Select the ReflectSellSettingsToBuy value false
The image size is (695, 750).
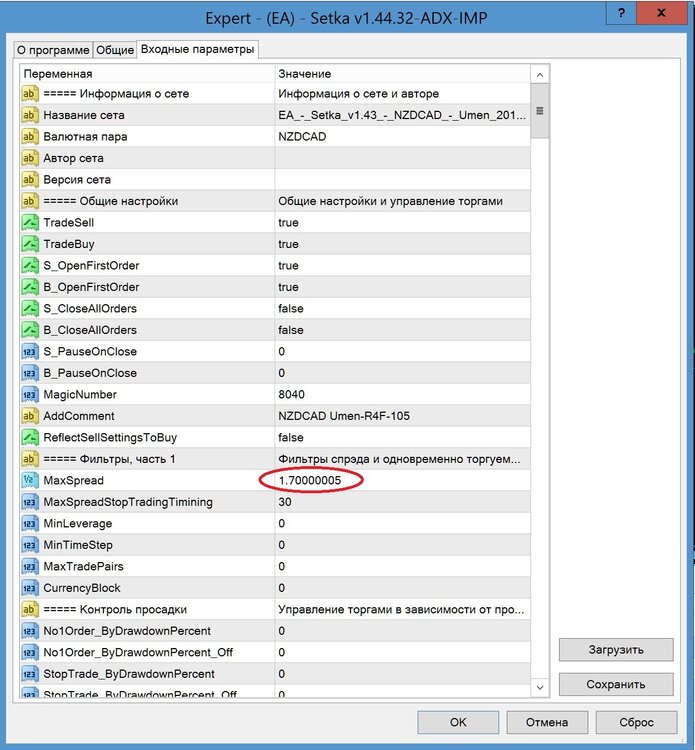291,438
